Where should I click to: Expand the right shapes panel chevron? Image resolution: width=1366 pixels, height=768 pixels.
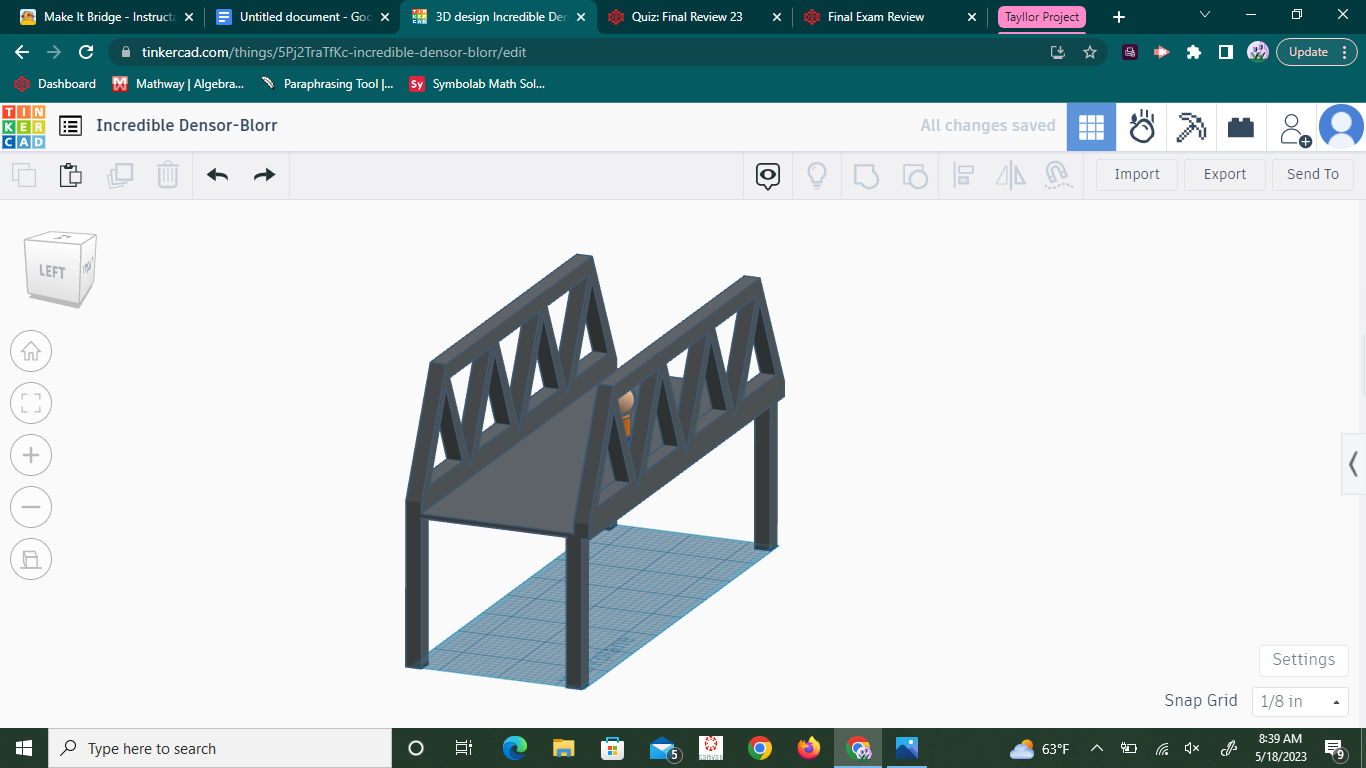[x=1352, y=464]
